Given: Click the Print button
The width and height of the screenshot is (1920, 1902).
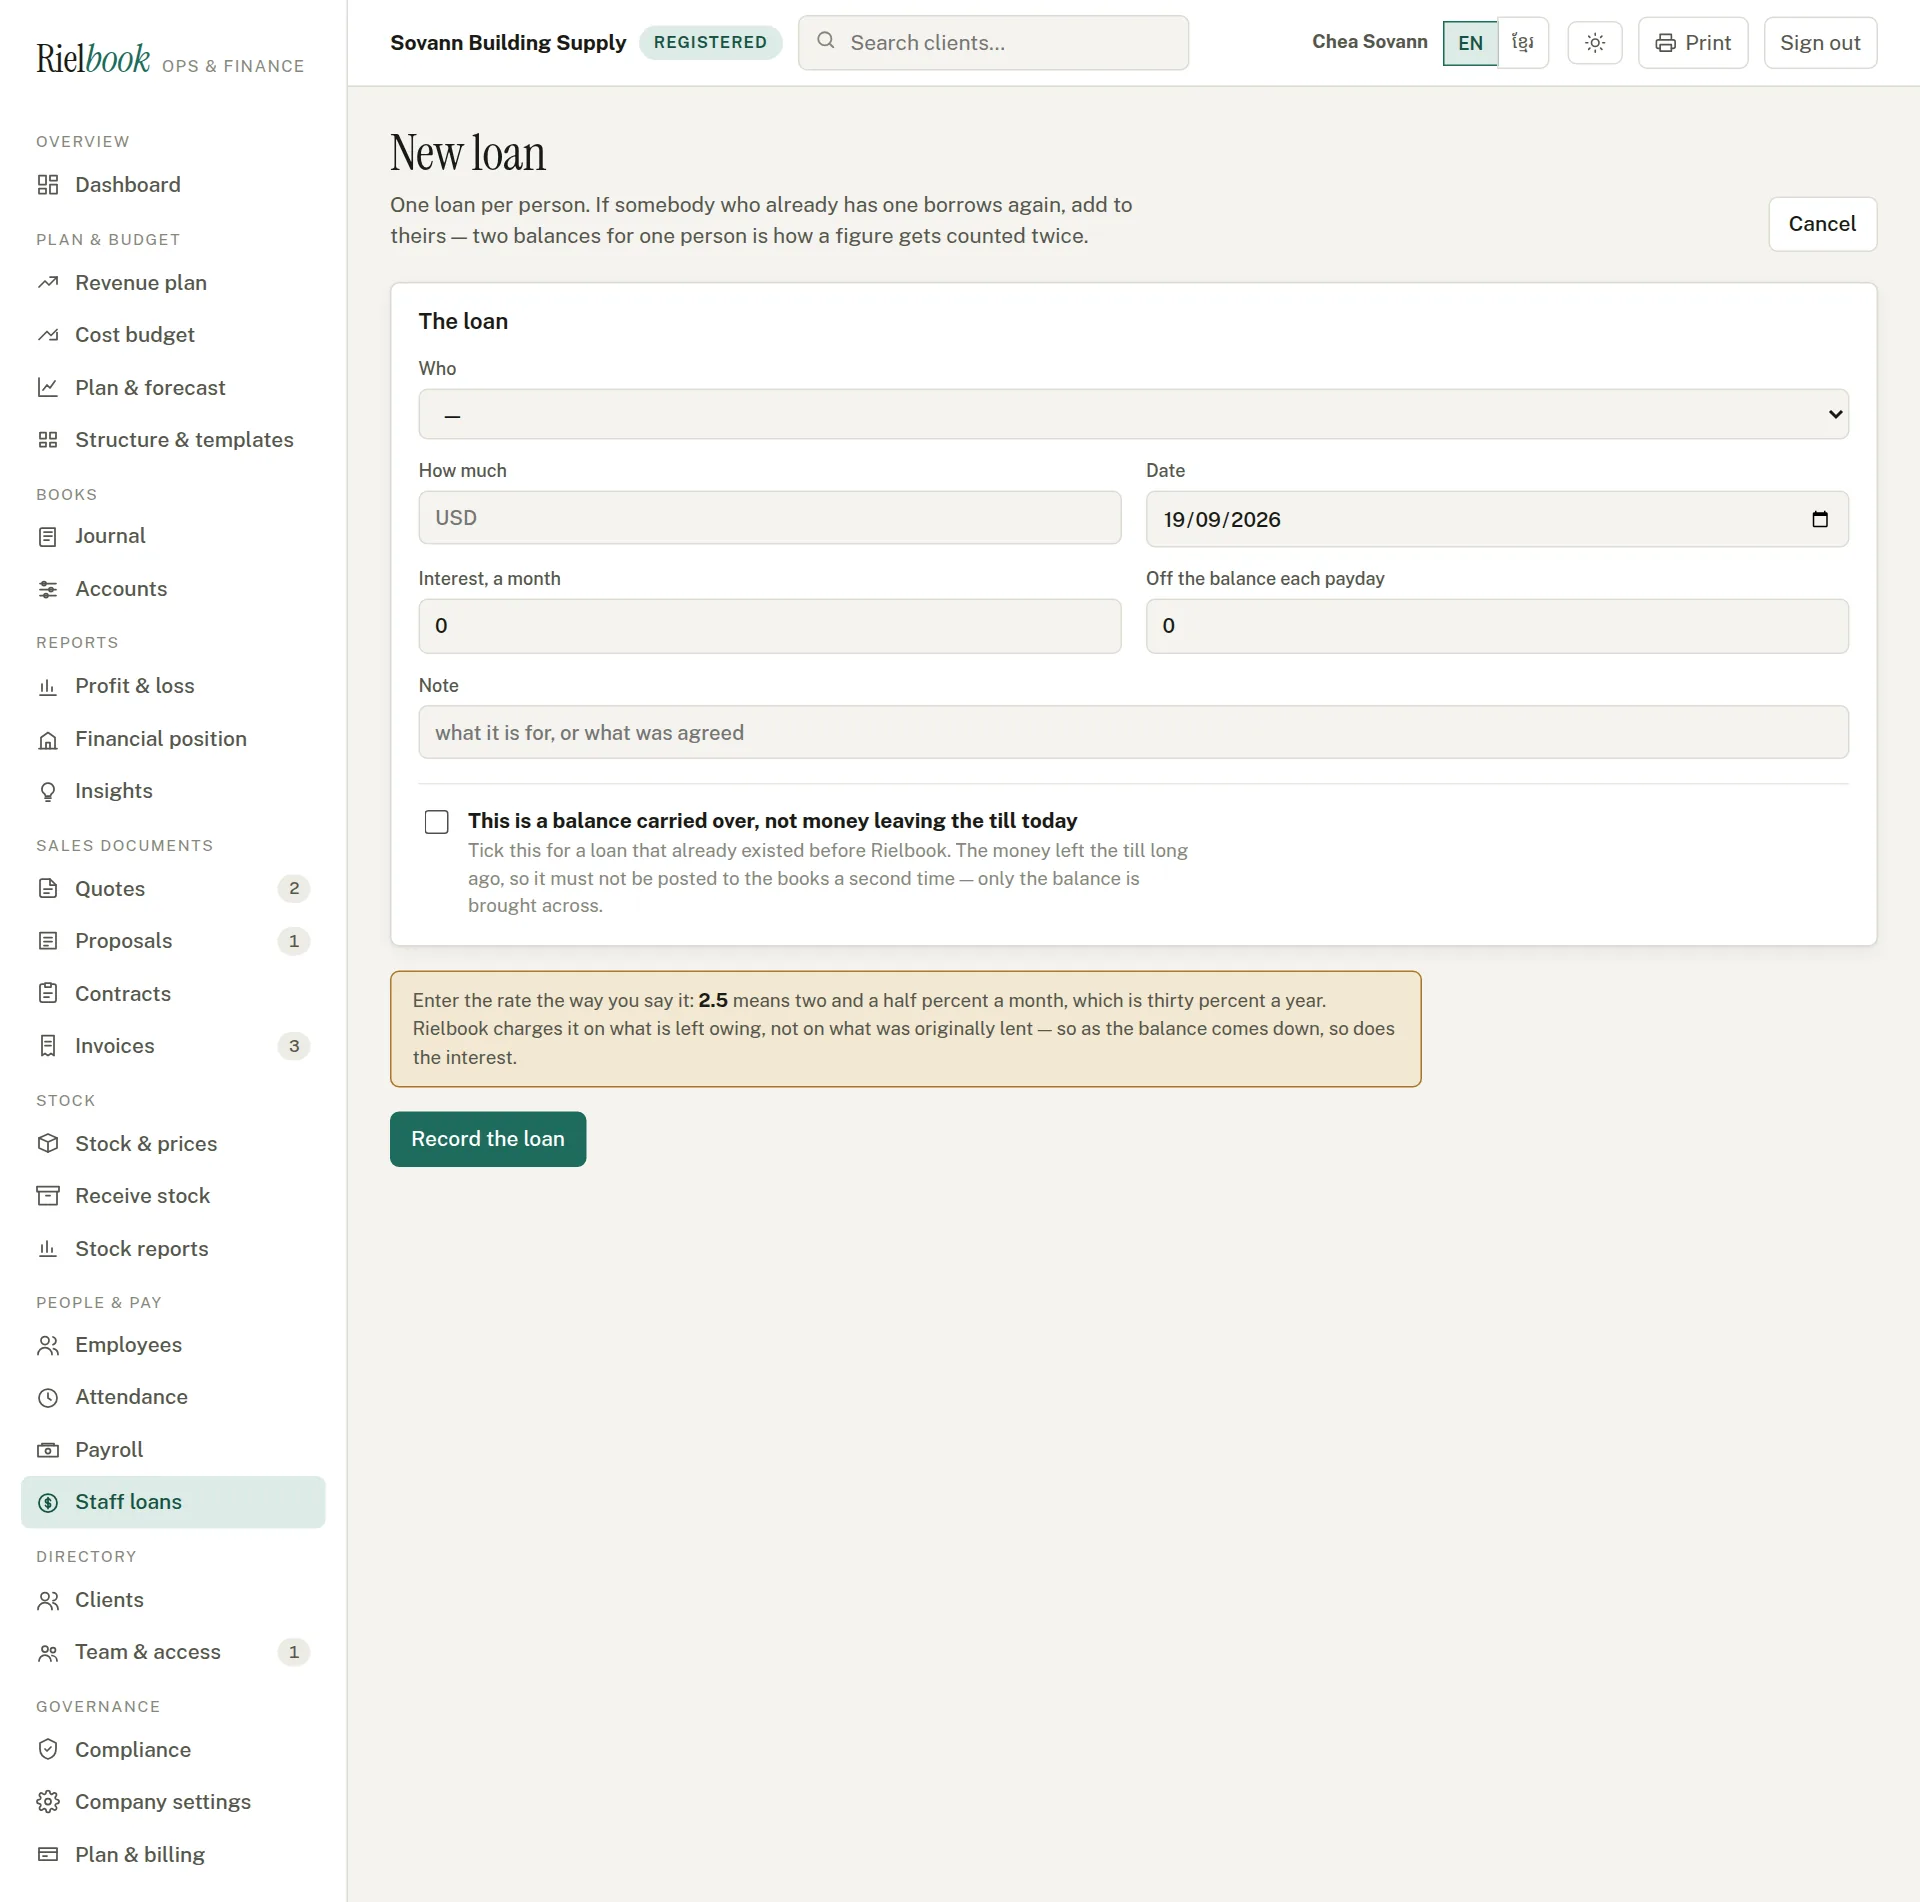Looking at the screenshot, I should coord(1693,43).
